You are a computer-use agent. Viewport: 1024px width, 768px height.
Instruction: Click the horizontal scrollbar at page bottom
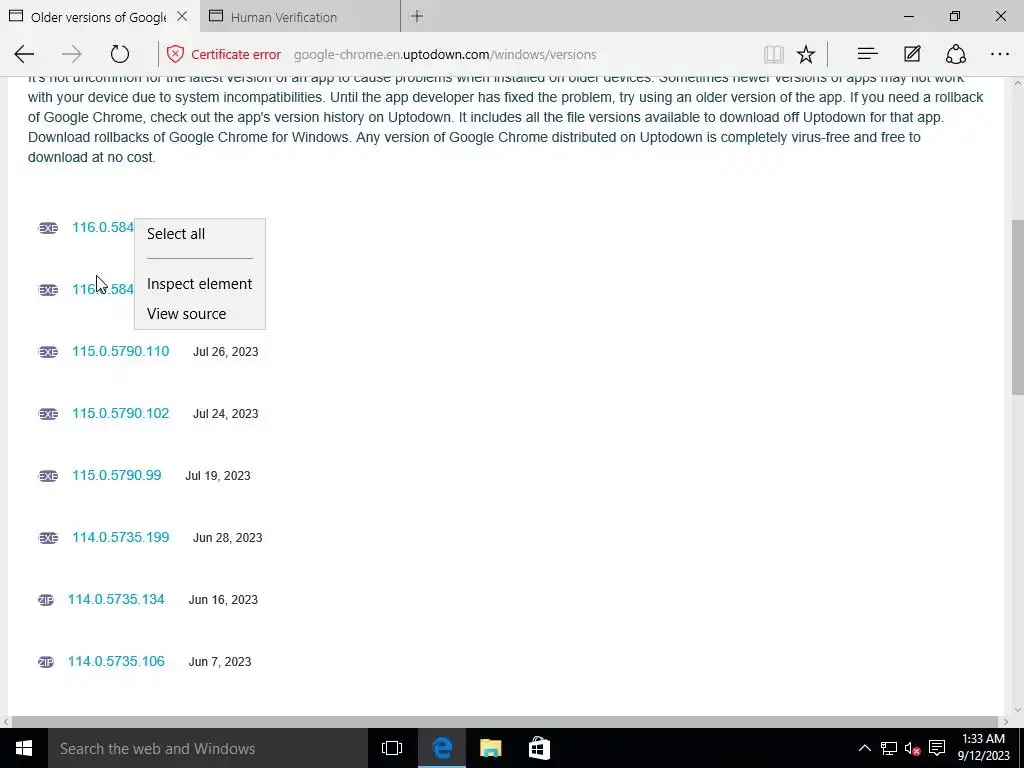pos(504,722)
